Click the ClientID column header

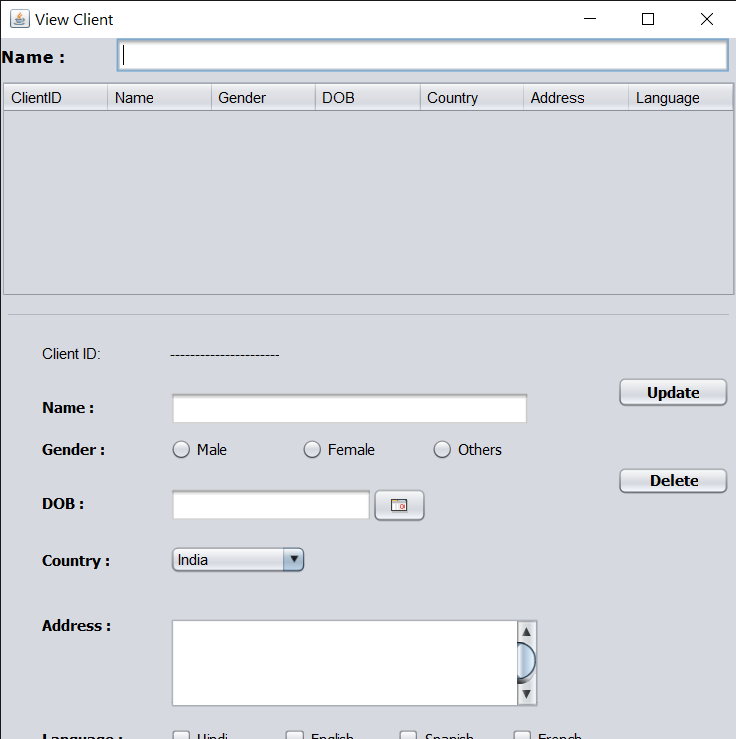[56, 98]
